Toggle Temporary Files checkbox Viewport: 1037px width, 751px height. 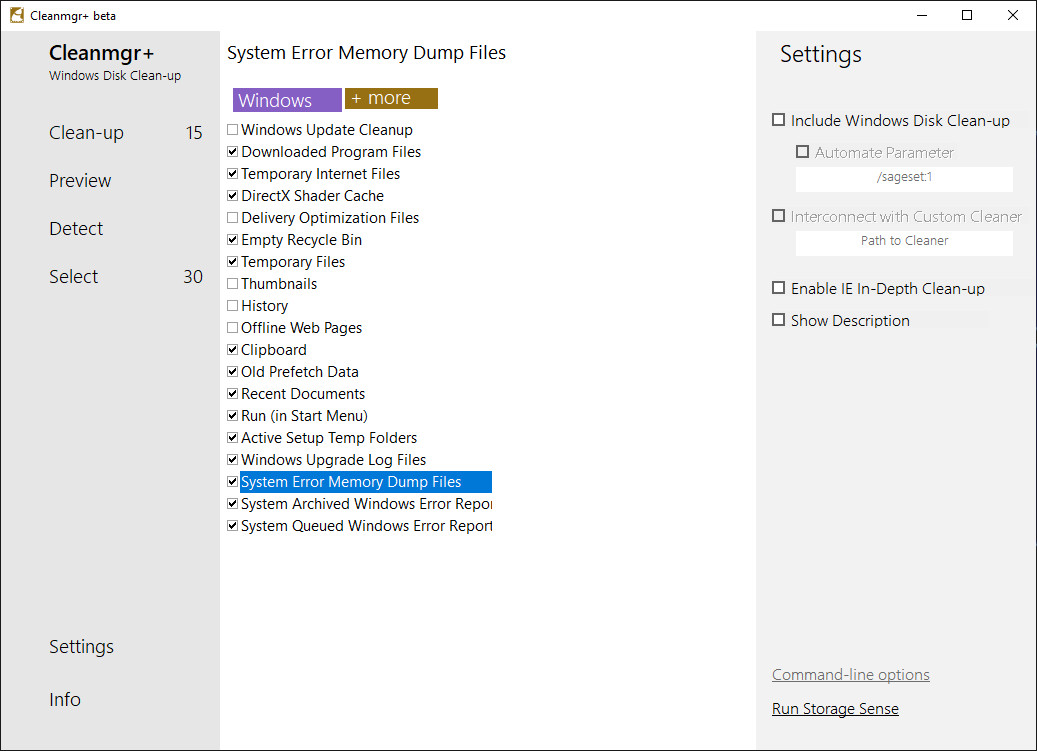(x=232, y=262)
